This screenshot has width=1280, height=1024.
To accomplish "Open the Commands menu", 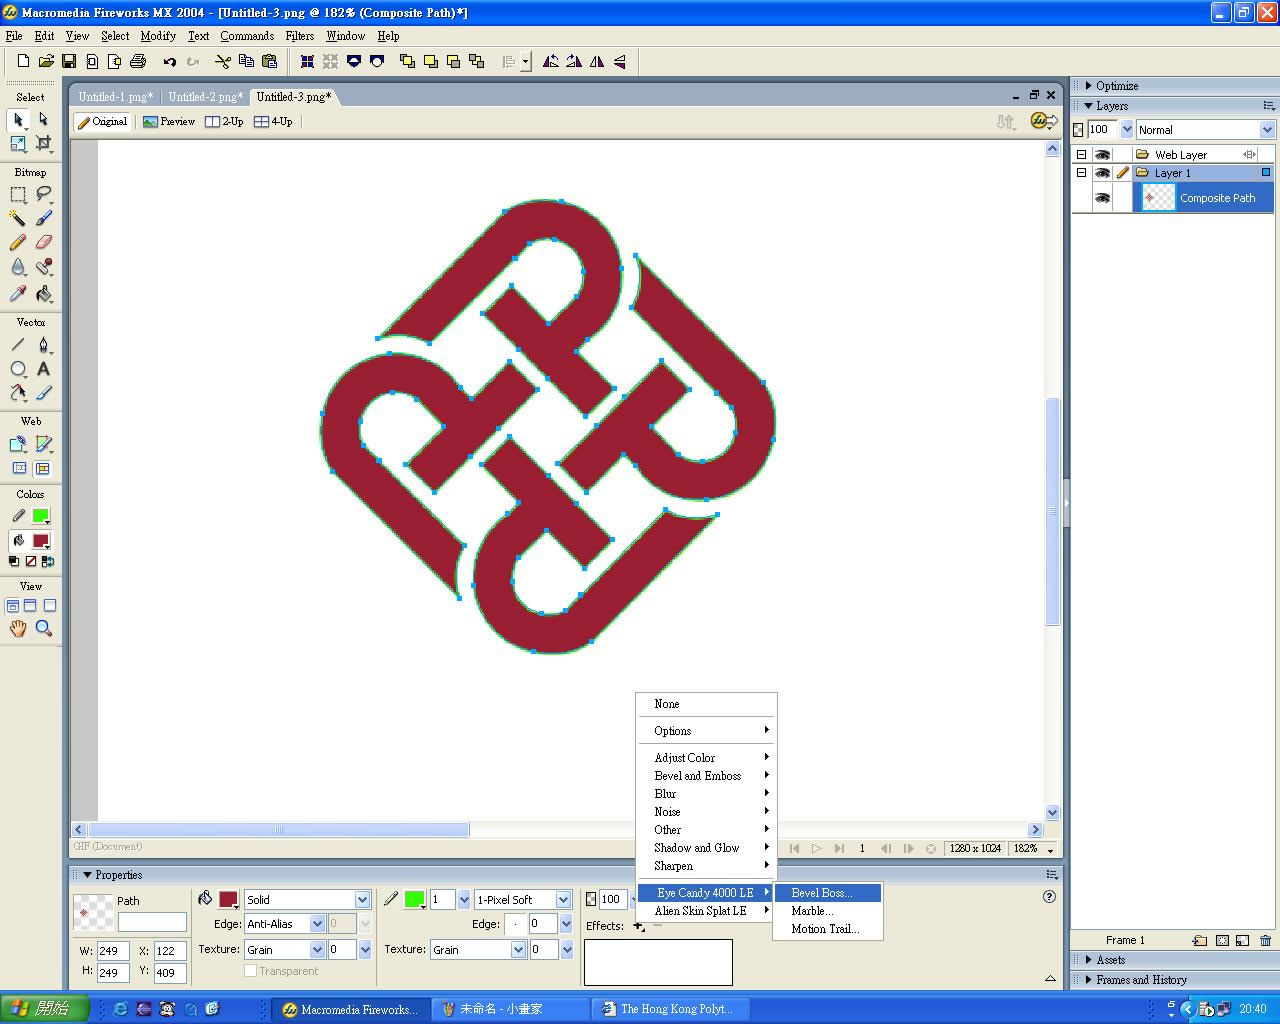I will [x=247, y=36].
